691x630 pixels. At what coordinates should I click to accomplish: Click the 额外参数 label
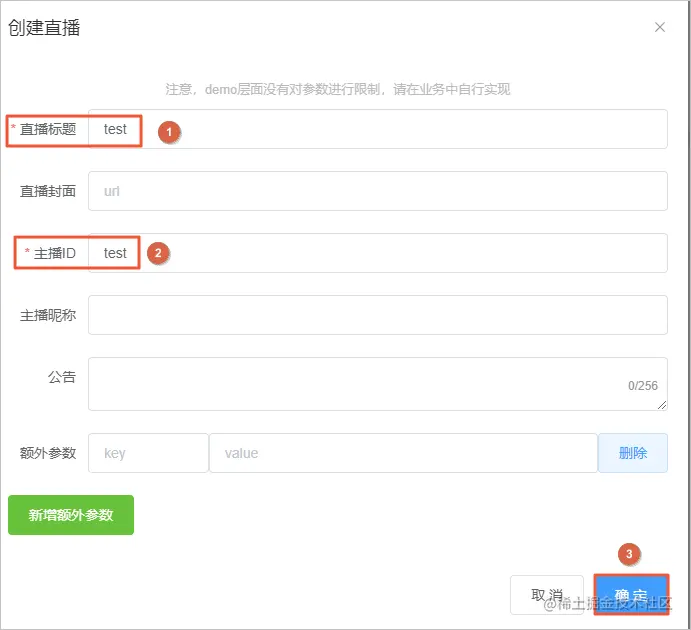(48, 453)
